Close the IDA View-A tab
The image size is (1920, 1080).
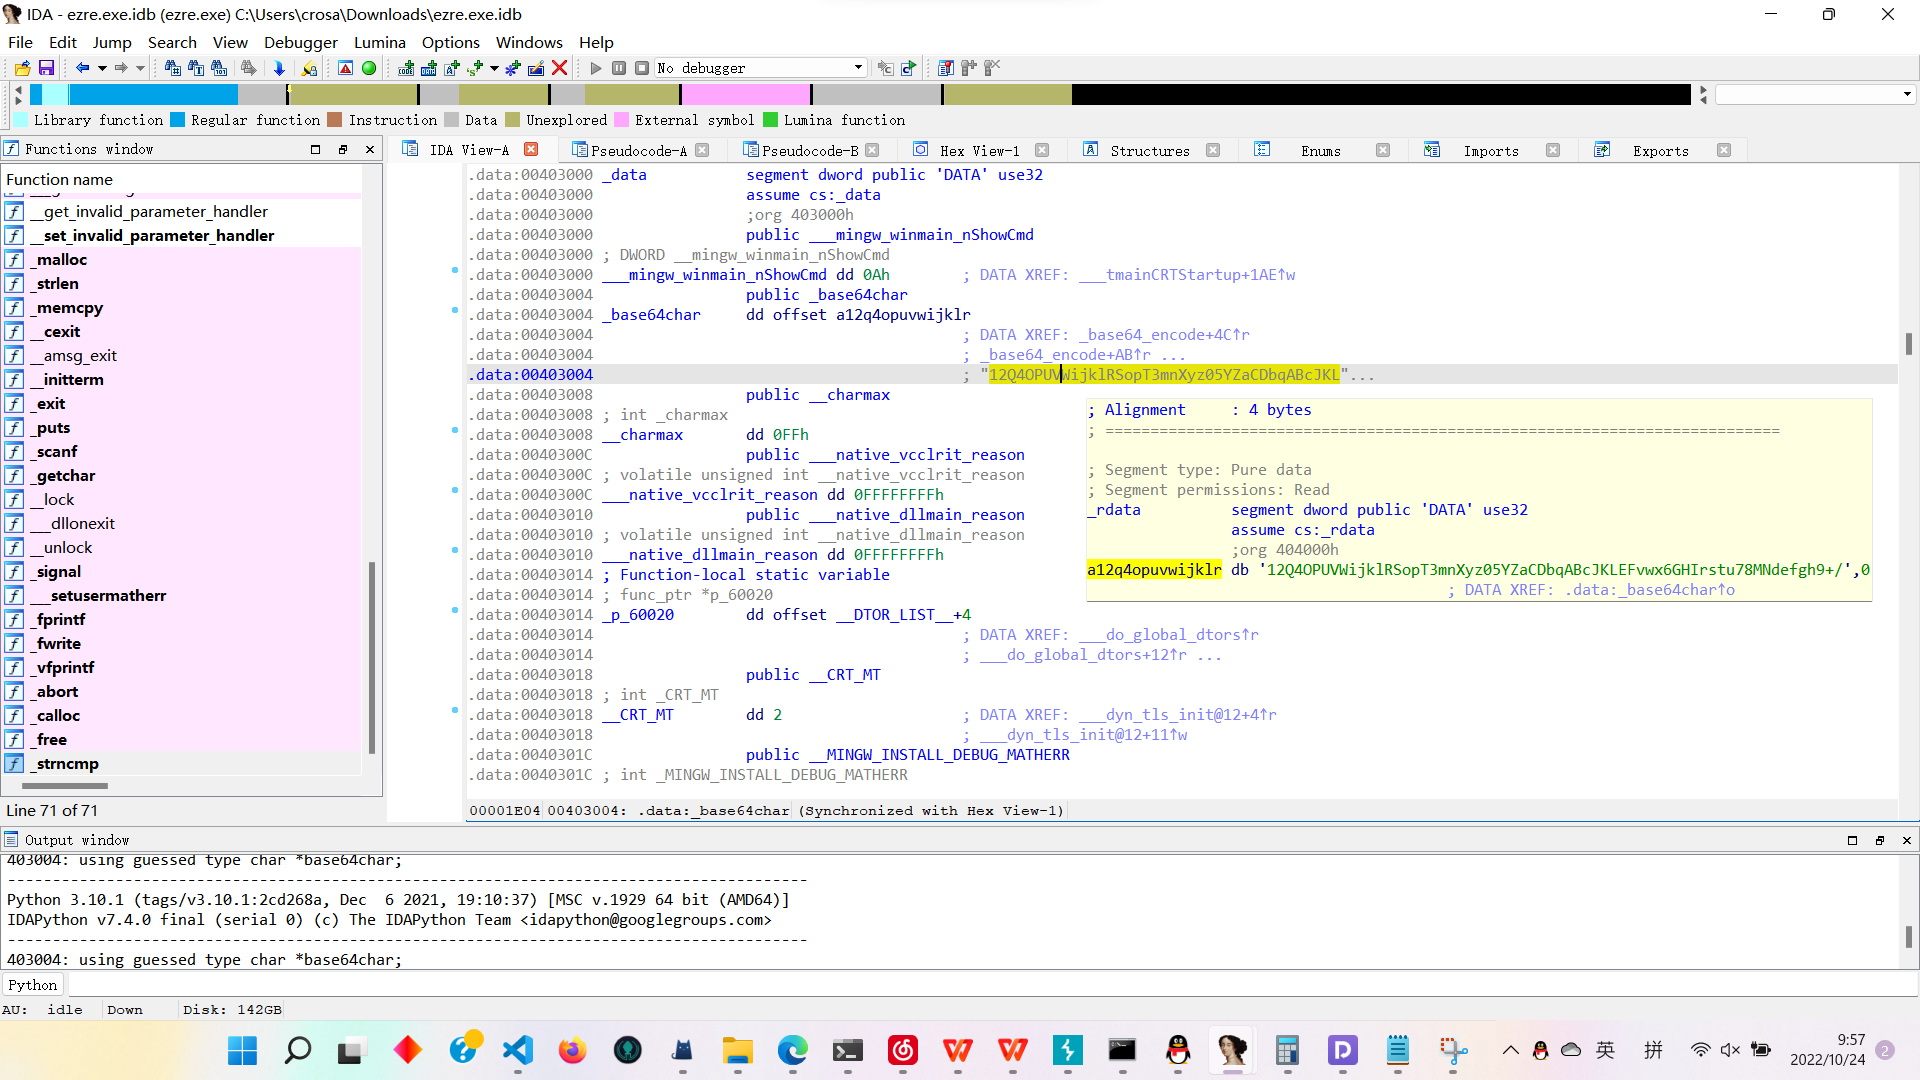click(531, 149)
